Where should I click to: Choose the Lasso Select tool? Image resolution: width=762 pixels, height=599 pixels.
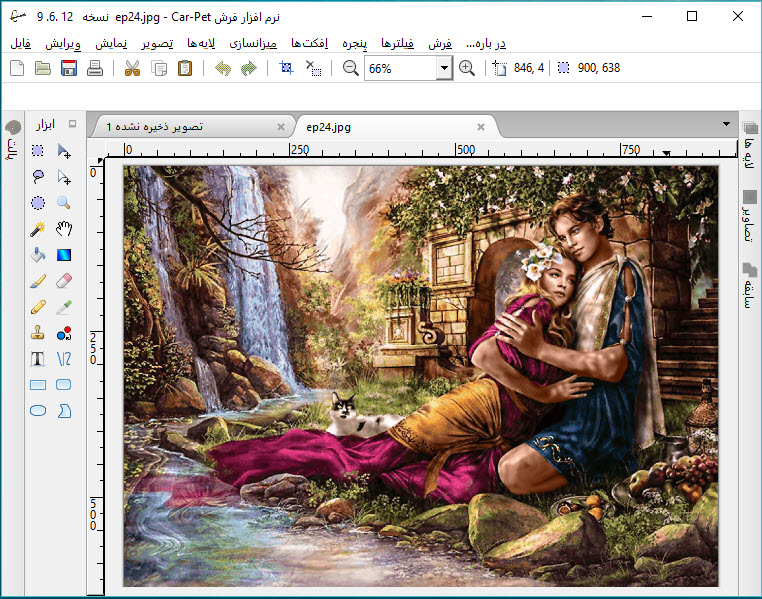coord(38,176)
